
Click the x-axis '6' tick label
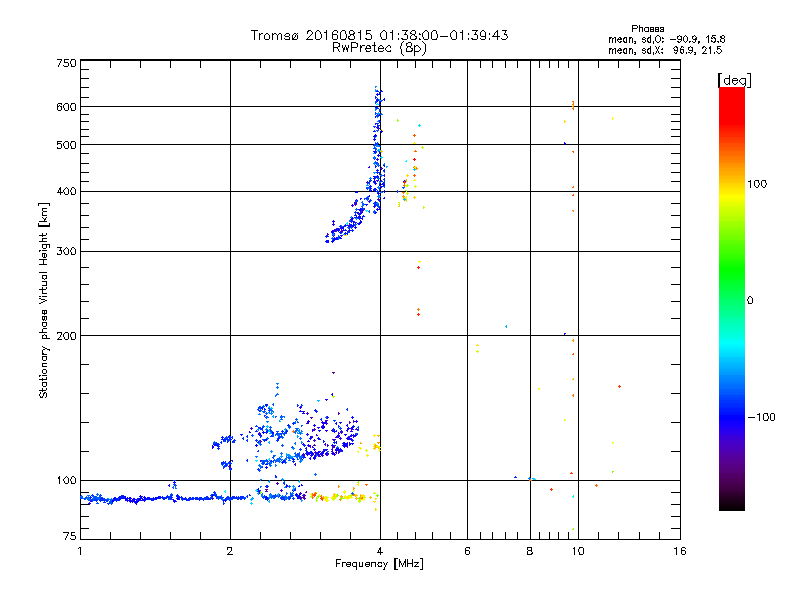click(467, 551)
